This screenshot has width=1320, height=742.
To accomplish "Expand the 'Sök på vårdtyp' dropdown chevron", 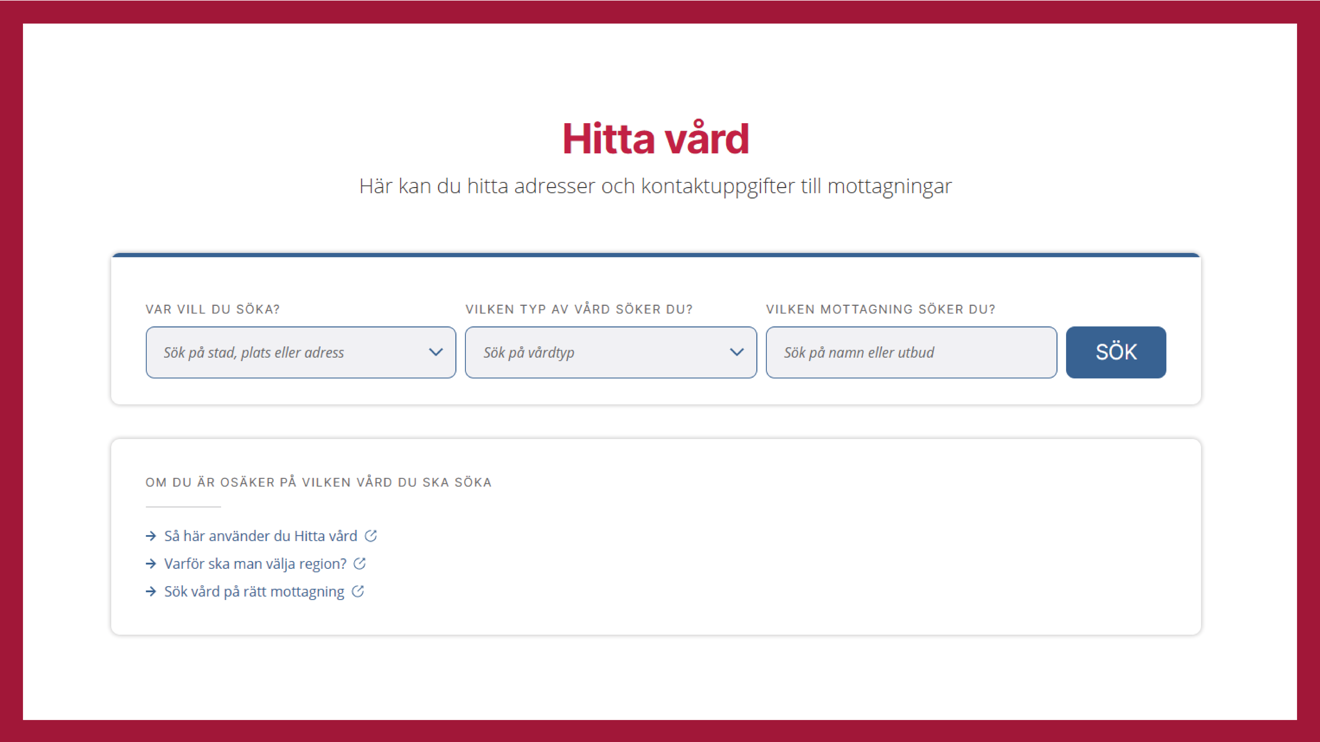I will [x=736, y=352].
